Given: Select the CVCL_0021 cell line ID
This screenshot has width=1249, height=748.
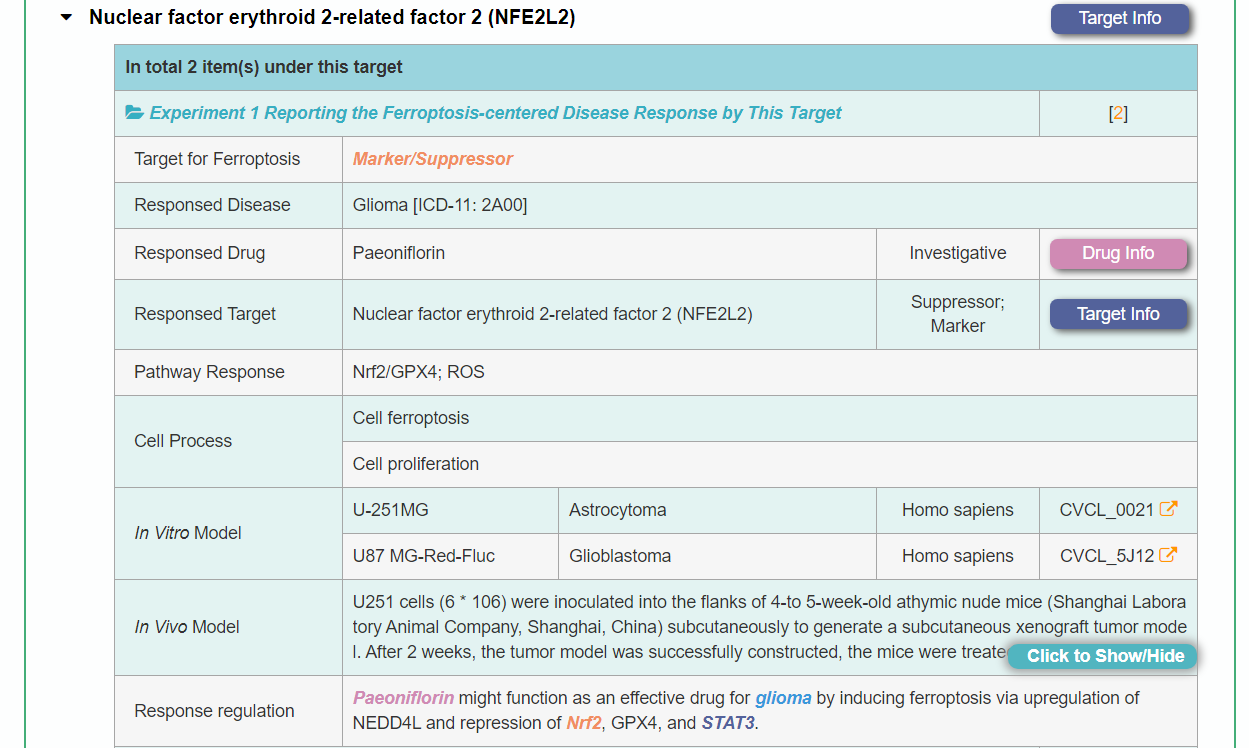Looking at the screenshot, I should (1106, 510).
